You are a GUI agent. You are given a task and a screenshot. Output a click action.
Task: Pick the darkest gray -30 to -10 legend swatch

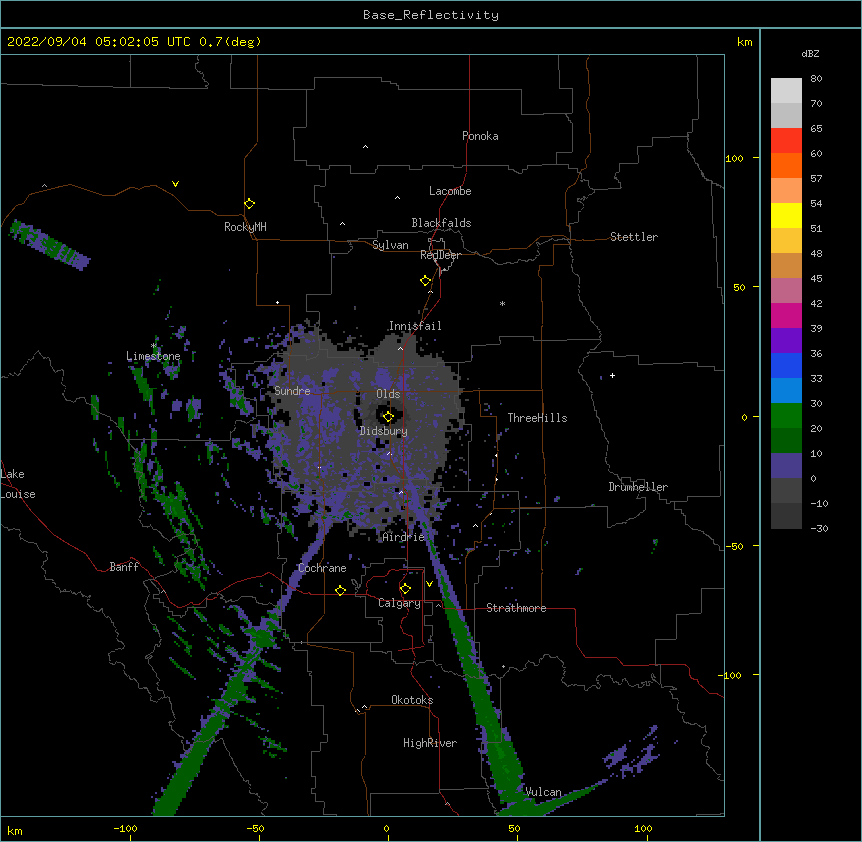click(786, 516)
